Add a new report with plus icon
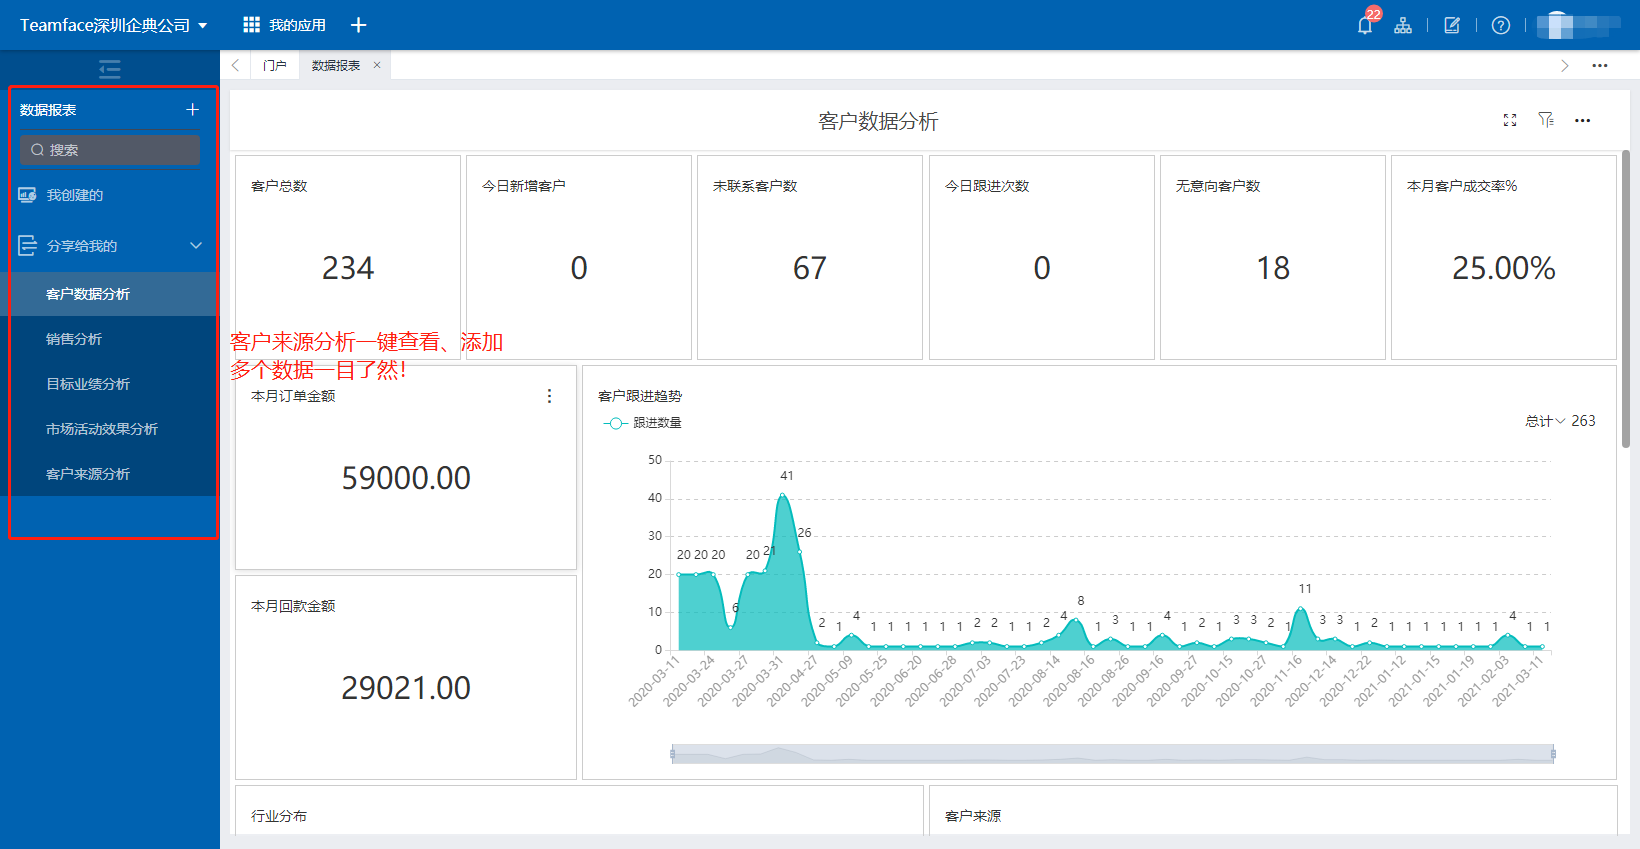This screenshot has height=849, width=1640. click(192, 110)
